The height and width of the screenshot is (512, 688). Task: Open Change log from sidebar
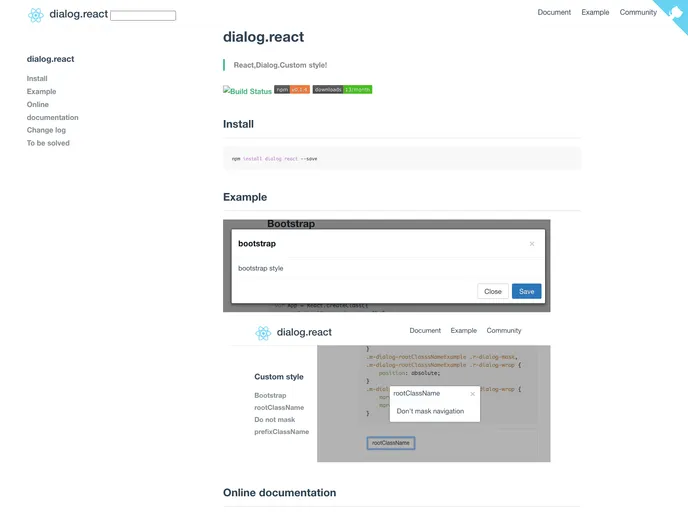click(x=47, y=130)
